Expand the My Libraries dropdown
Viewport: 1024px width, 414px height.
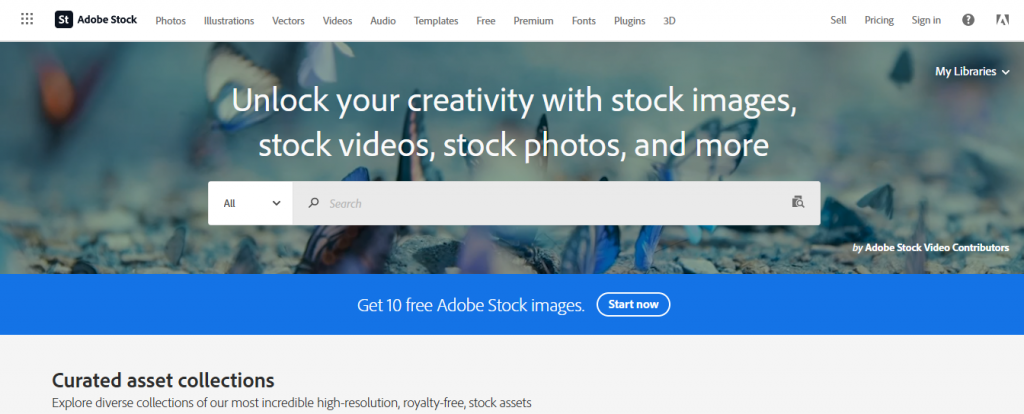[x=972, y=71]
